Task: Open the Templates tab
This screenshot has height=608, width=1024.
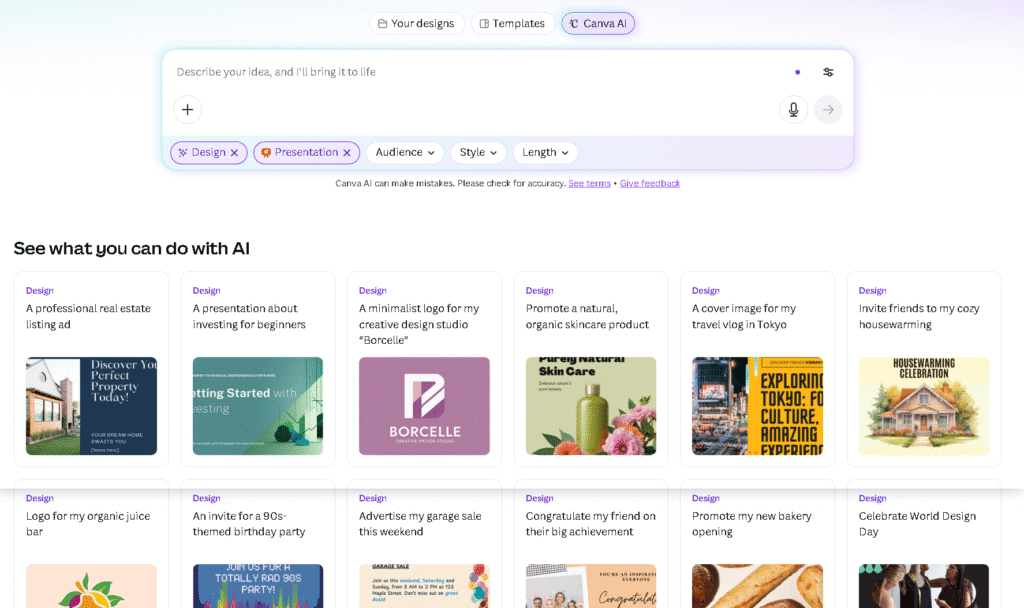Action: coord(512,23)
